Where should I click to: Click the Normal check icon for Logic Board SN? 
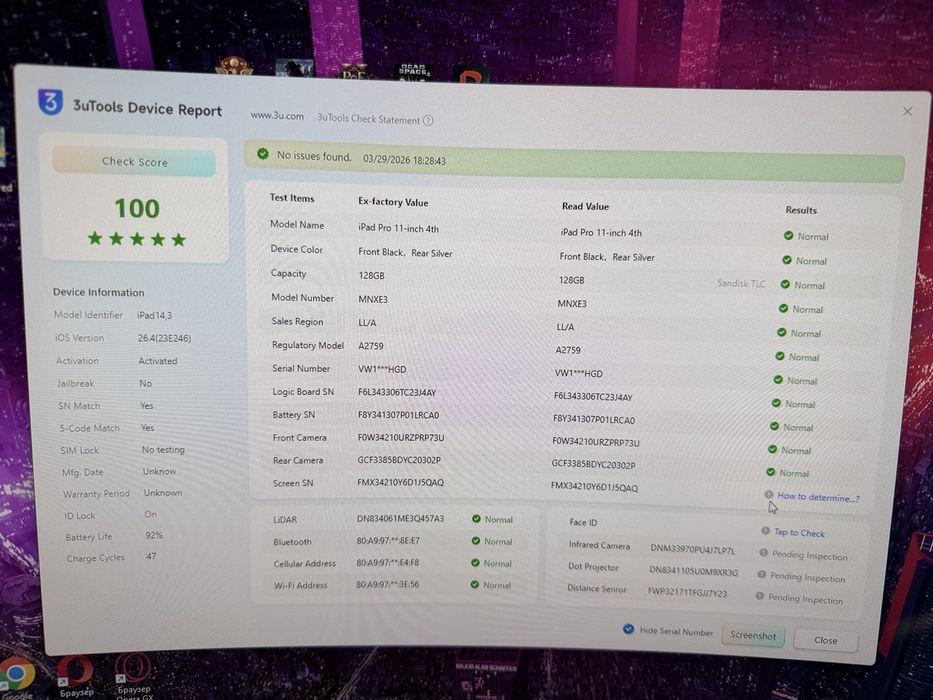pyautogui.click(x=776, y=403)
